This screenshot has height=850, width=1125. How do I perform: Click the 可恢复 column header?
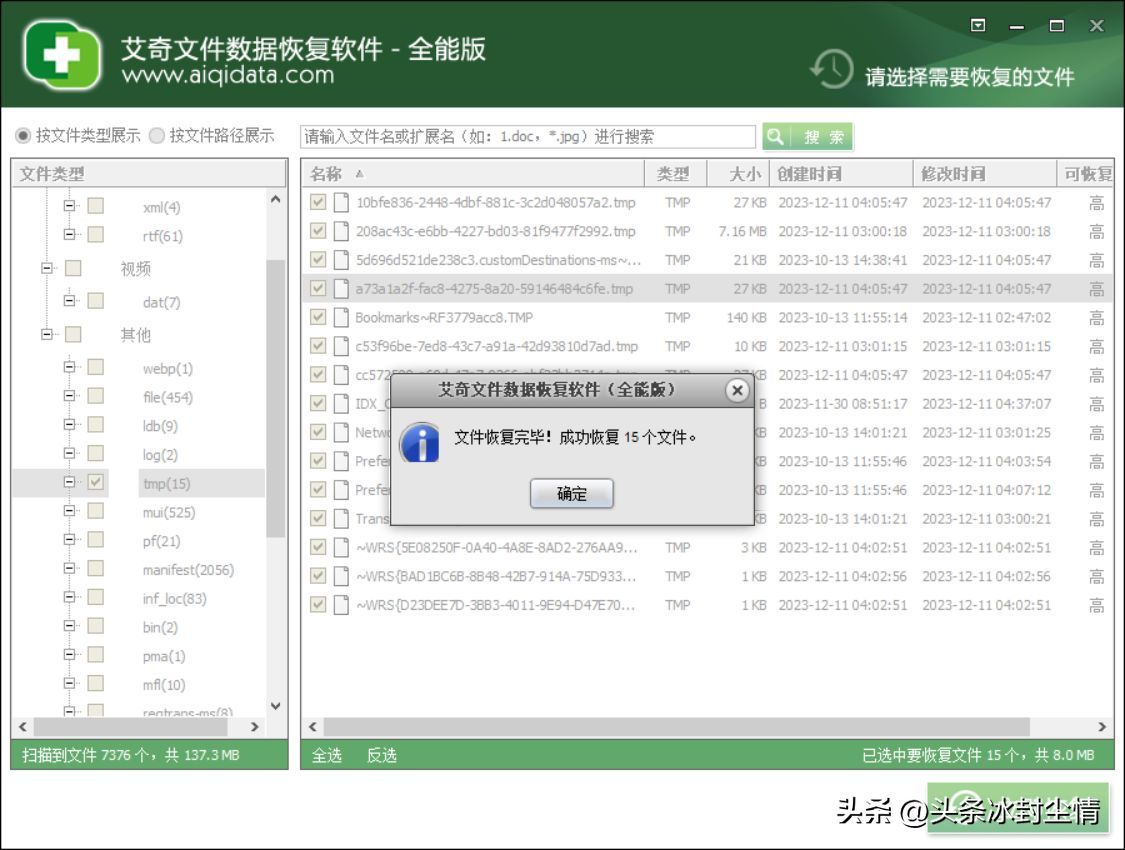pyautogui.click(x=1086, y=174)
